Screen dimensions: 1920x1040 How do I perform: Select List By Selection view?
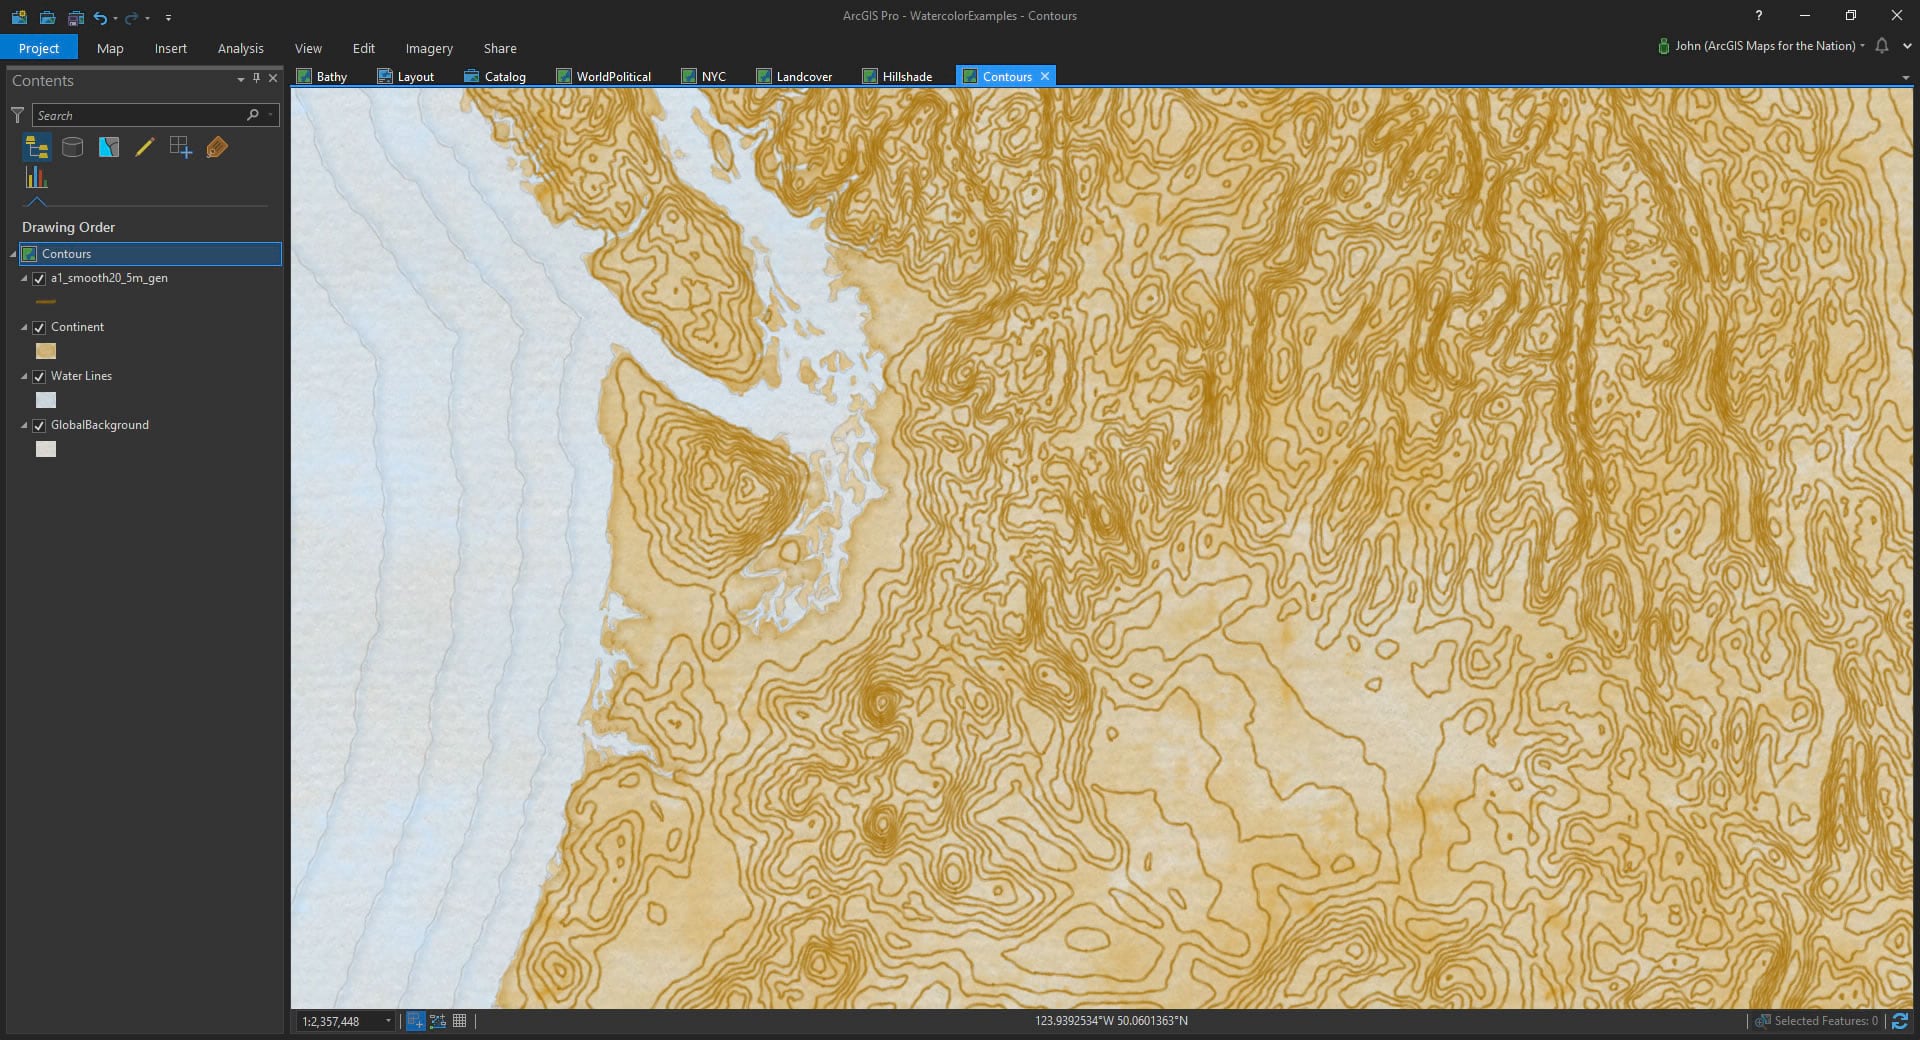click(x=109, y=148)
